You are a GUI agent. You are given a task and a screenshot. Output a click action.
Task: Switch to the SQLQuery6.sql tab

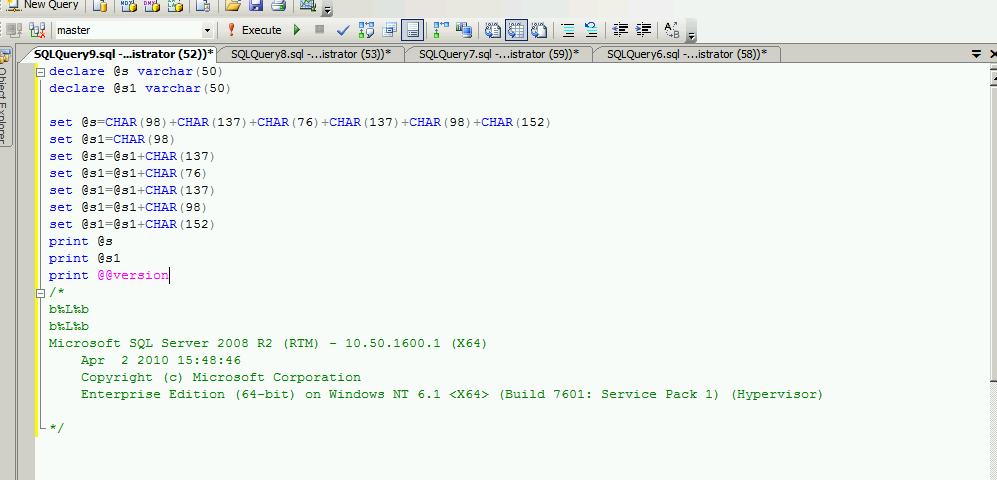(687, 54)
